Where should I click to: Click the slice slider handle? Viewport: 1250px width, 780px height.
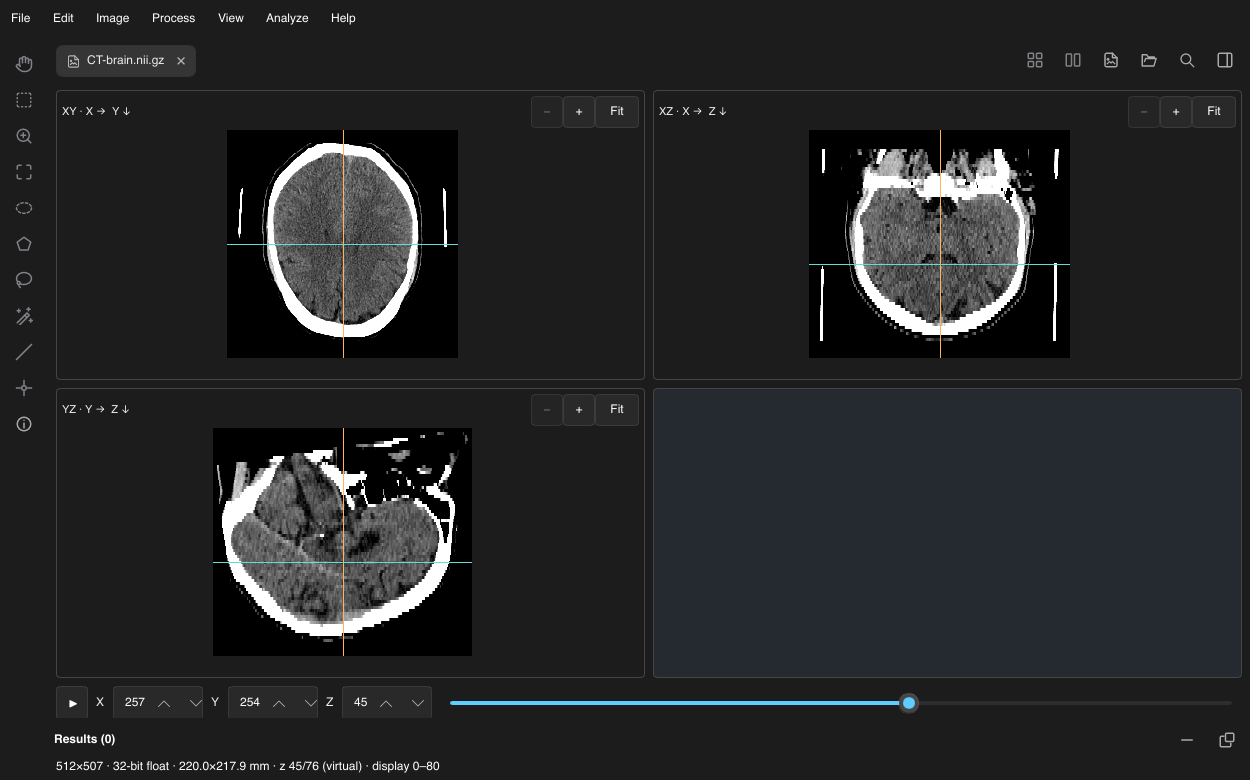909,703
